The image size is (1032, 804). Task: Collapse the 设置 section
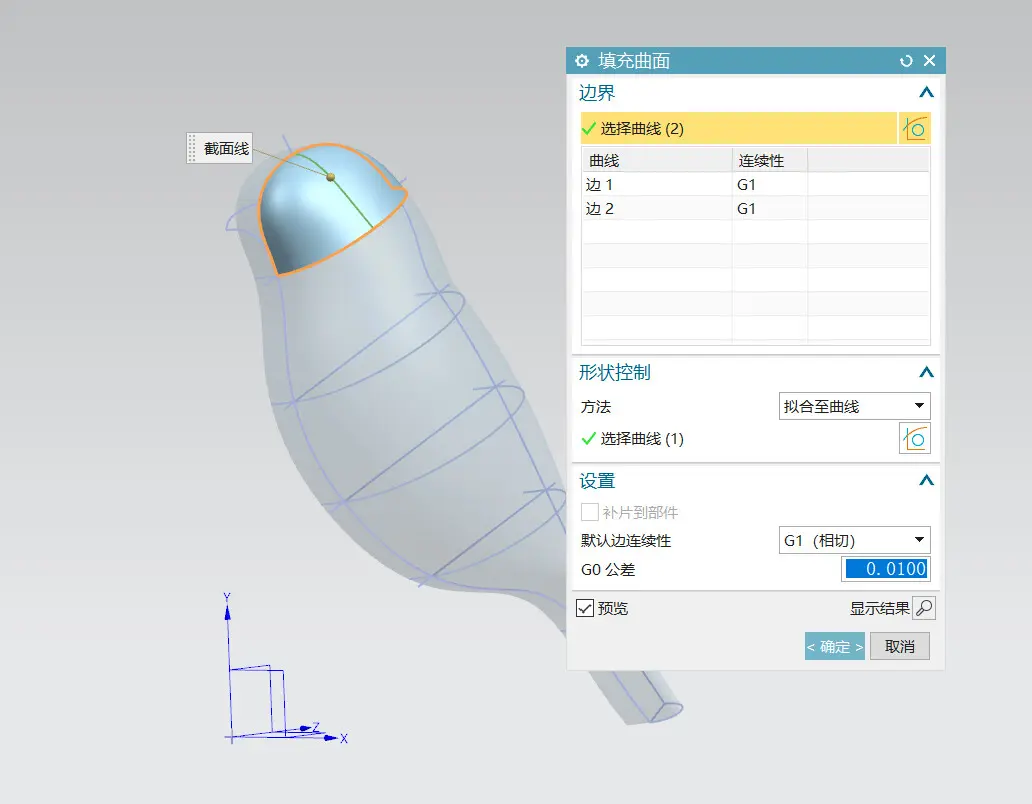click(x=926, y=480)
